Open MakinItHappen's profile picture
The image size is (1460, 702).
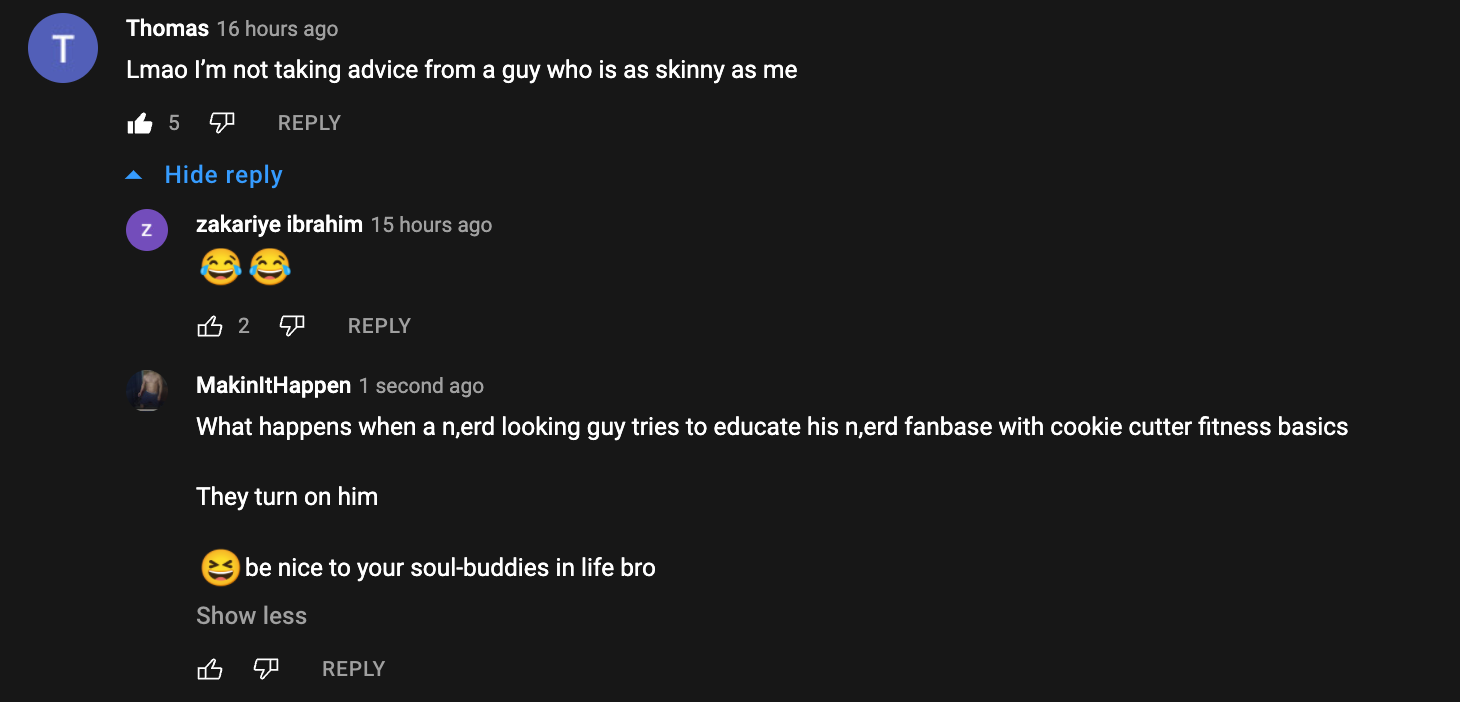tap(147, 391)
